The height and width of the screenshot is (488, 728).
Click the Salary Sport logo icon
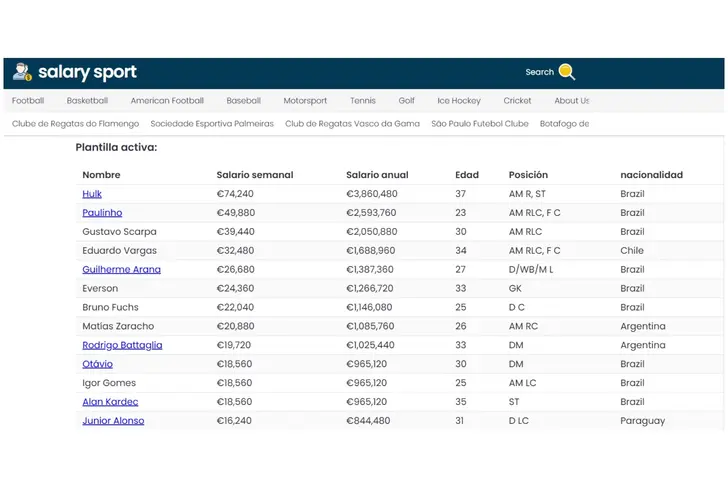click(x=22, y=72)
